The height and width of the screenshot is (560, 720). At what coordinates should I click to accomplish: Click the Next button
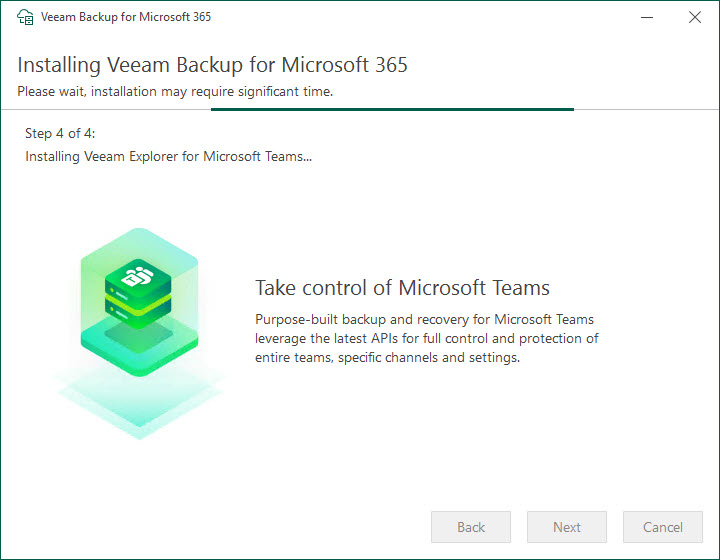(x=567, y=527)
